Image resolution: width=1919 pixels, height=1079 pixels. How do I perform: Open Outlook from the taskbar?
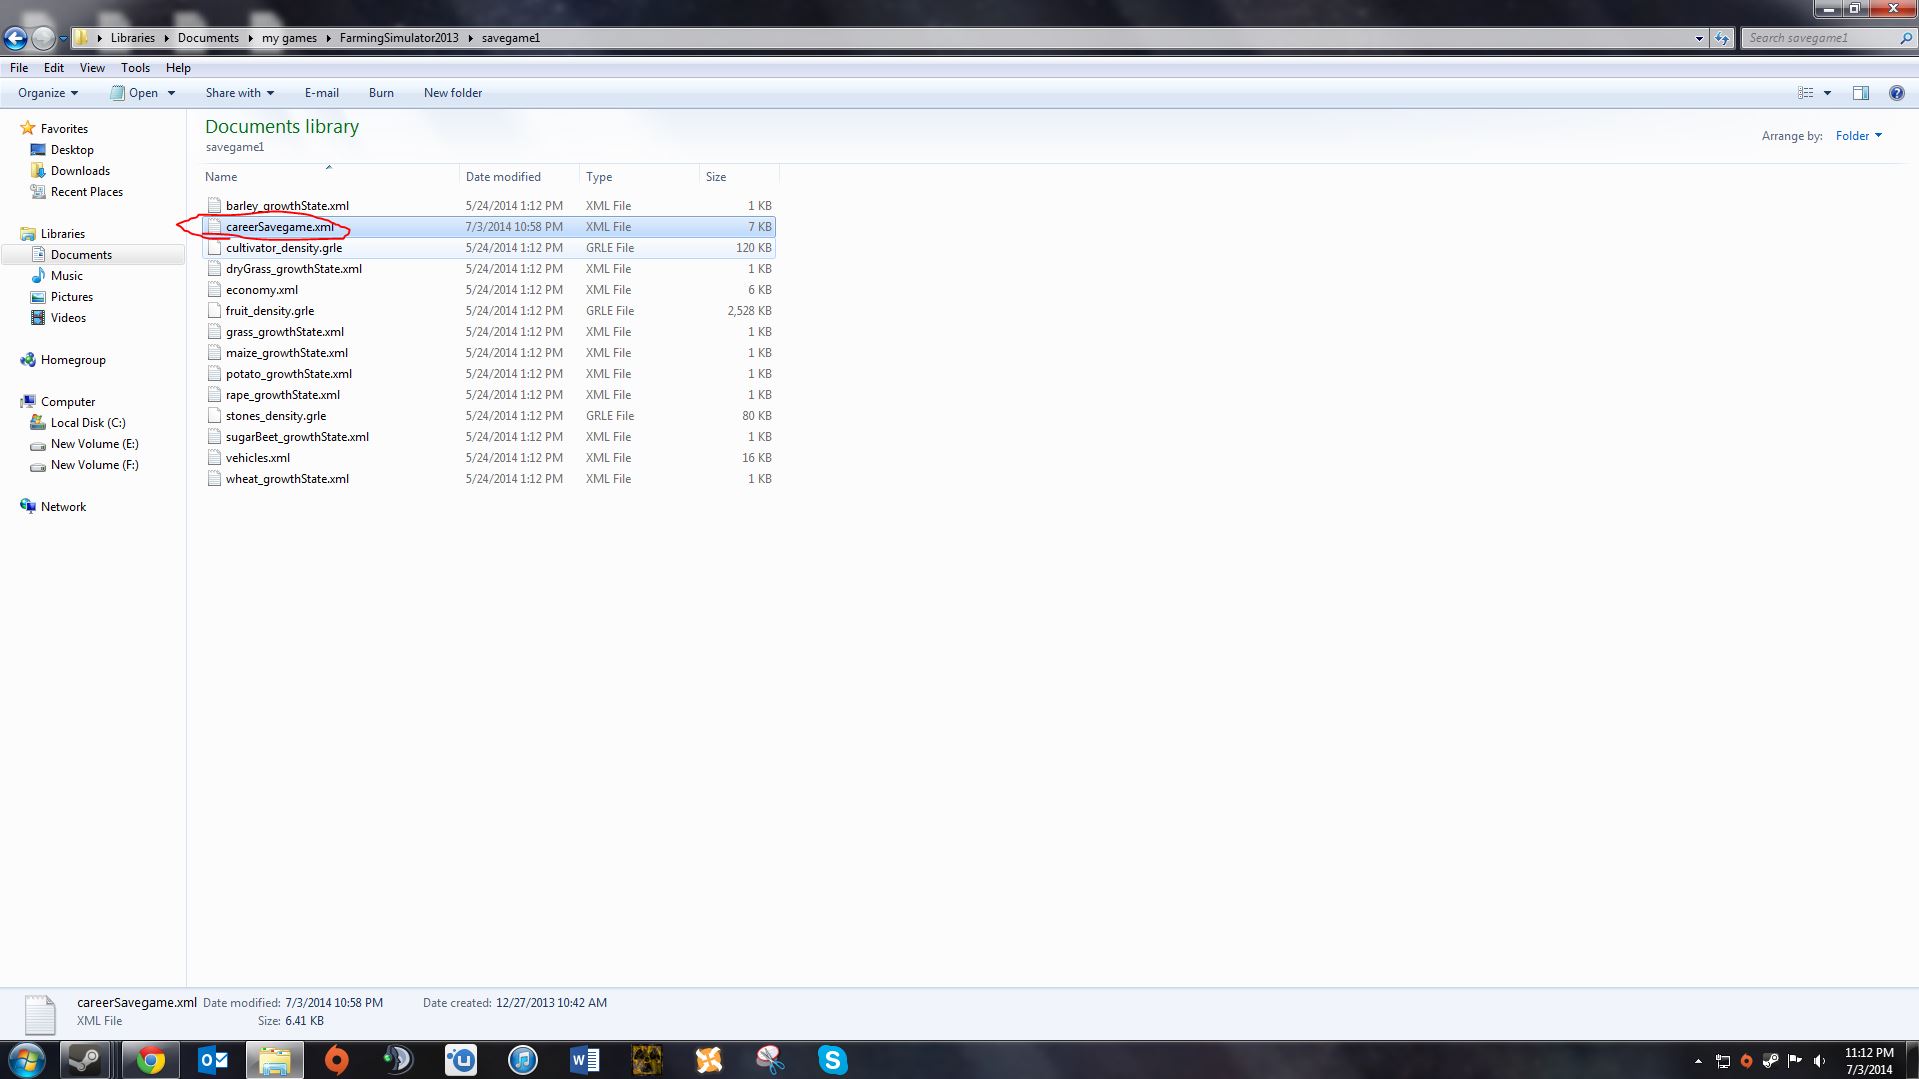213,1059
